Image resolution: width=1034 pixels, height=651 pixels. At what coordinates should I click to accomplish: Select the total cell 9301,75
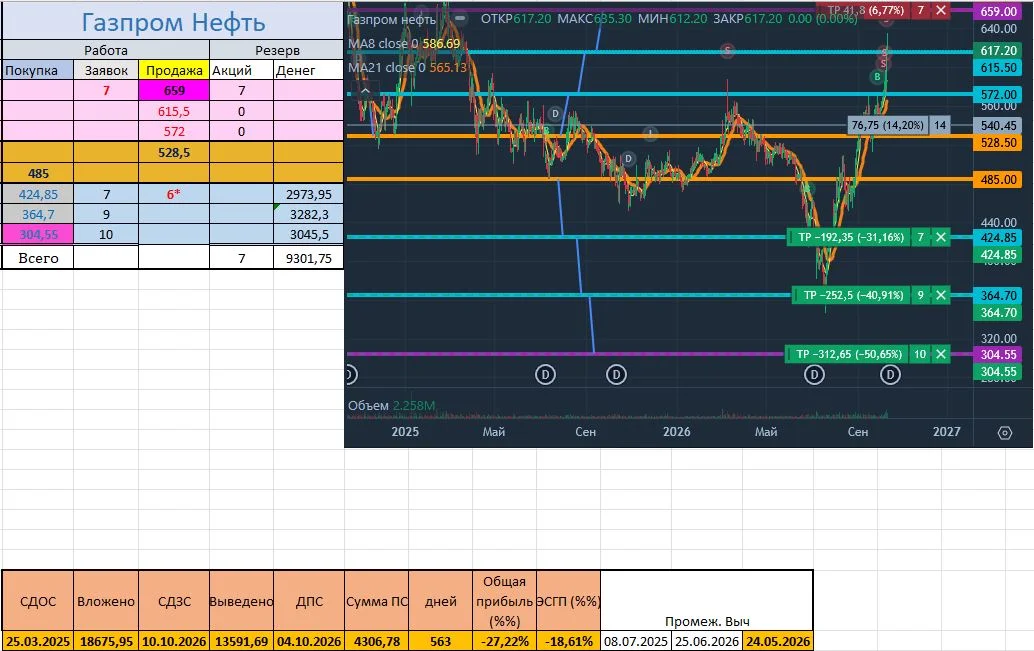[309, 258]
